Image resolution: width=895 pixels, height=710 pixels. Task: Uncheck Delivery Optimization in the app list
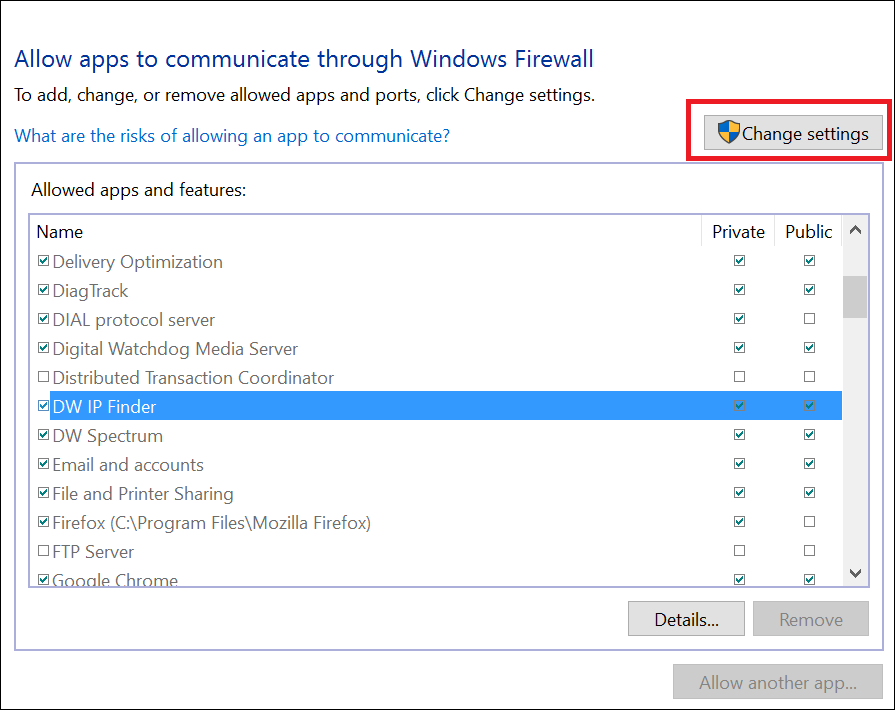tap(43, 260)
